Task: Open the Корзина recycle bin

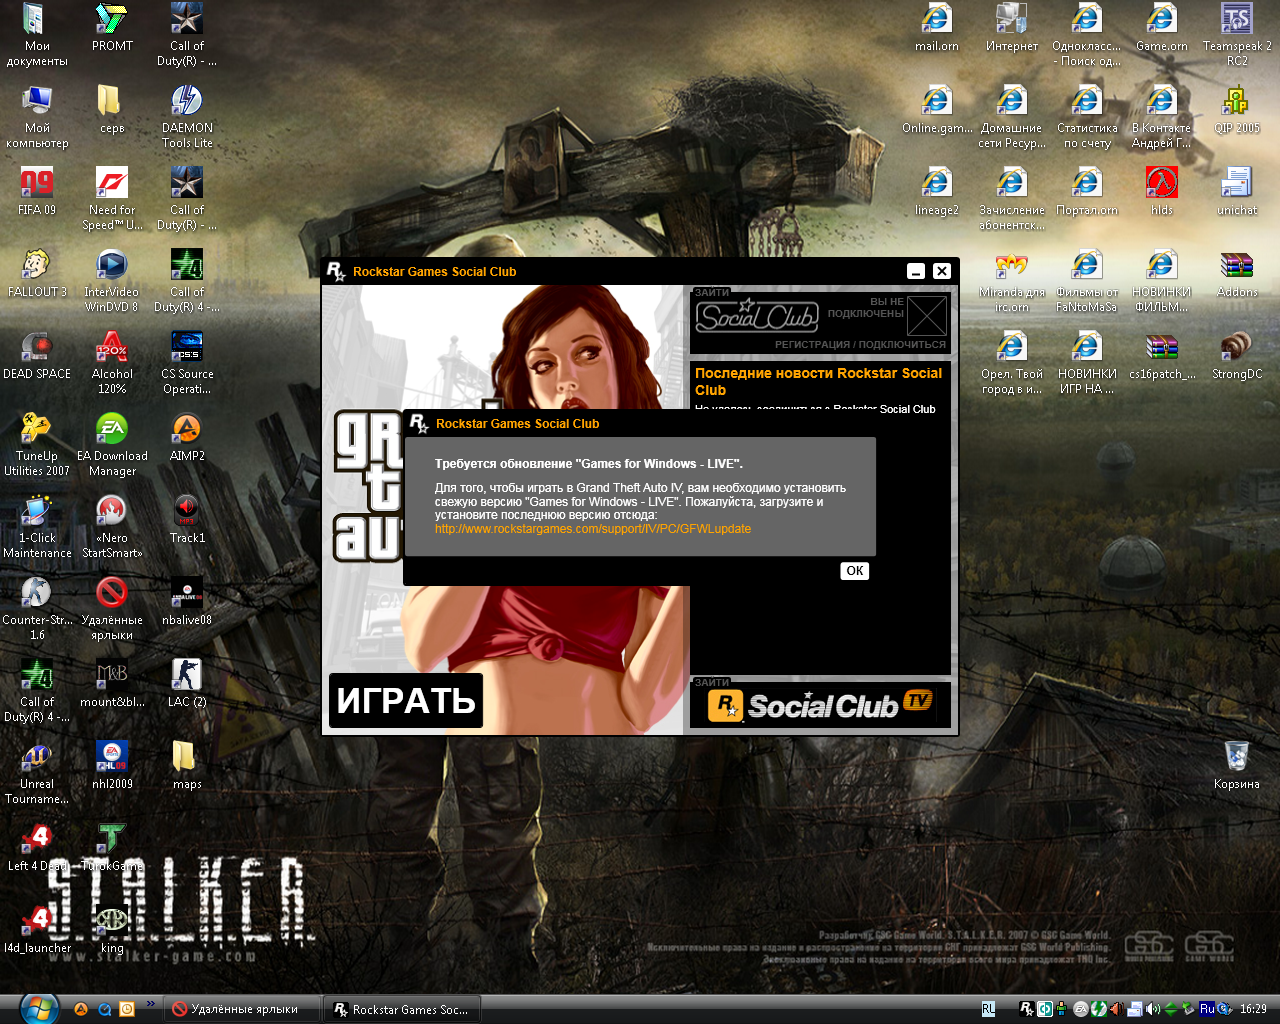Action: pyautogui.click(x=1236, y=758)
